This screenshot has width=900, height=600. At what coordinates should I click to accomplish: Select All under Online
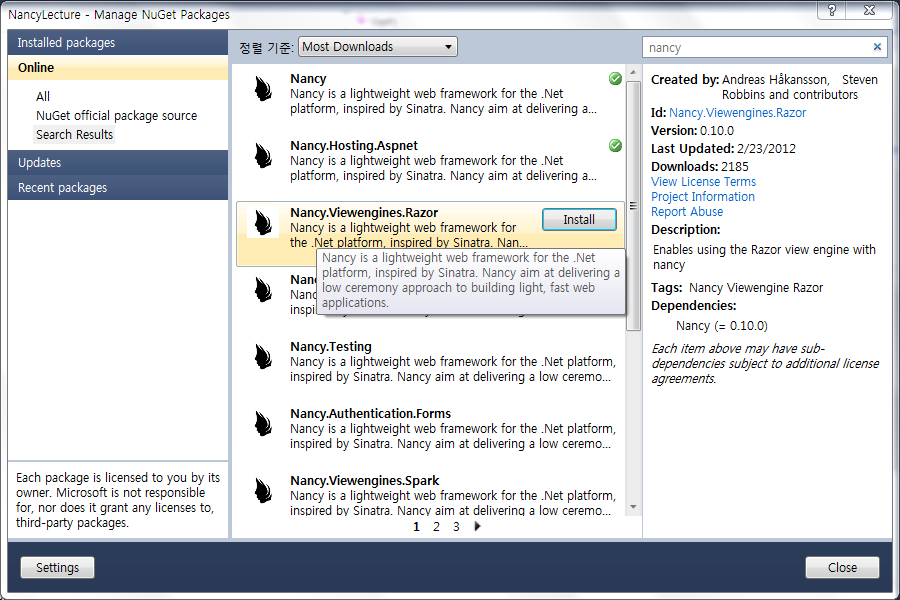click(43, 96)
